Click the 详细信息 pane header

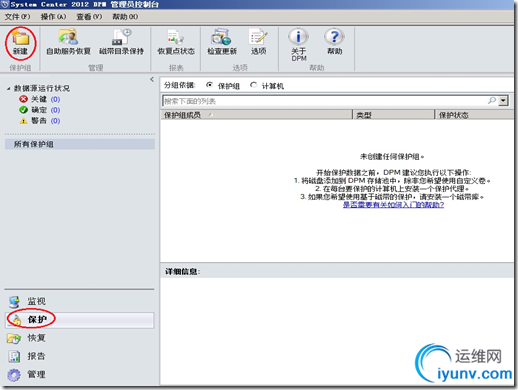pos(337,271)
